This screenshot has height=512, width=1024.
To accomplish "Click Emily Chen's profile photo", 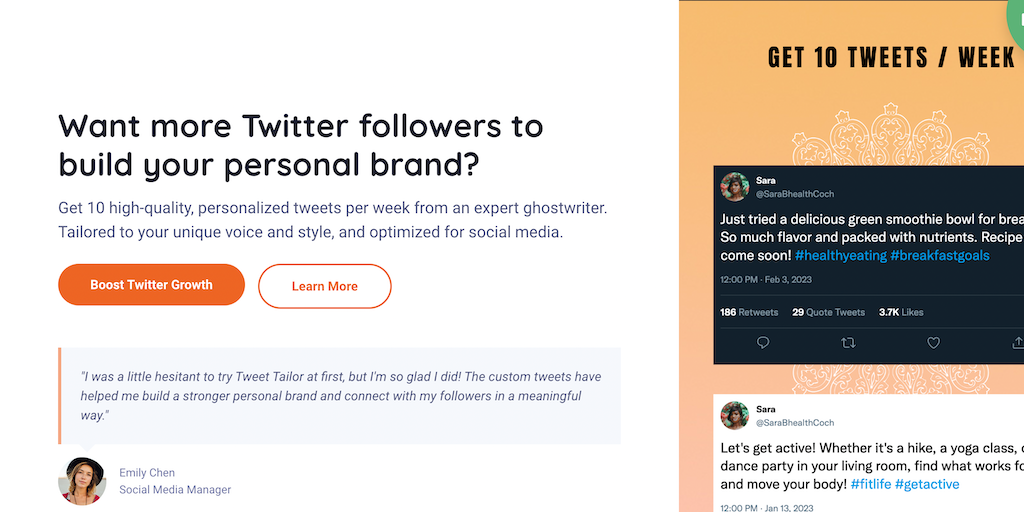I will [x=82, y=481].
